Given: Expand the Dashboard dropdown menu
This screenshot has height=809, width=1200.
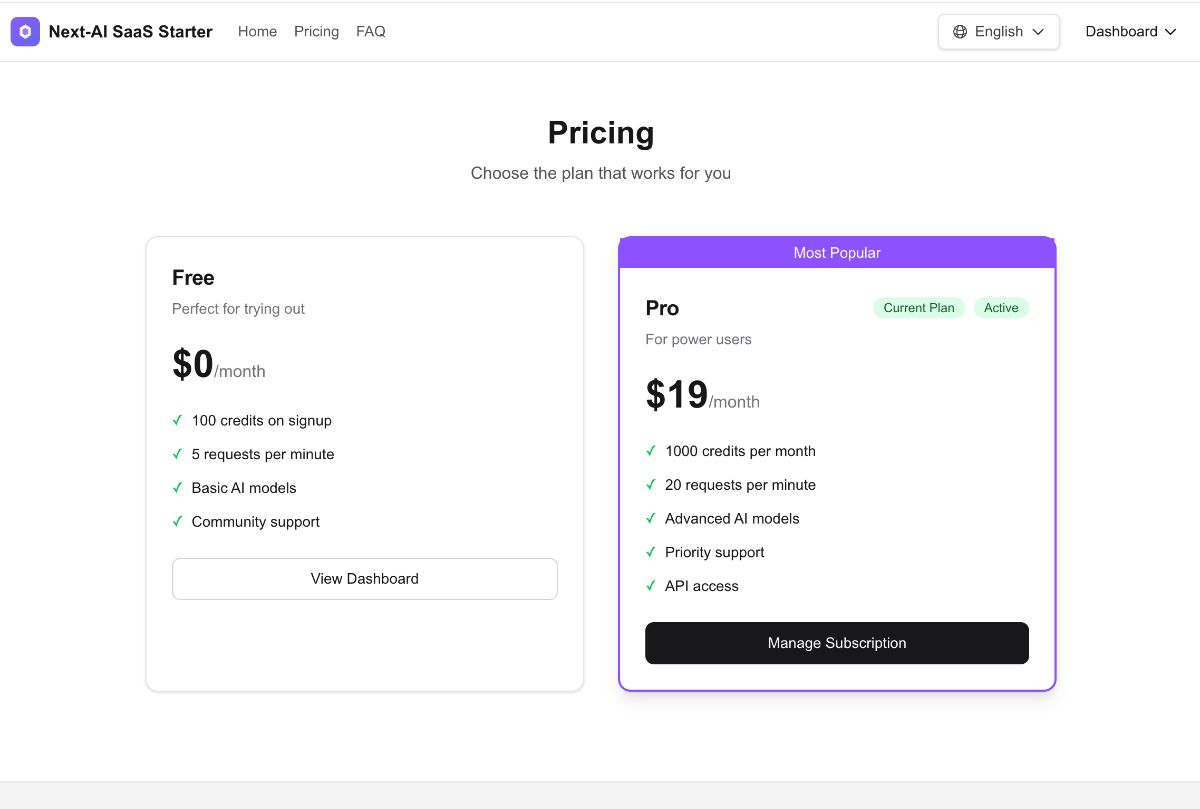Looking at the screenshot, I should pyautogui.click(x=1131, y=31).
